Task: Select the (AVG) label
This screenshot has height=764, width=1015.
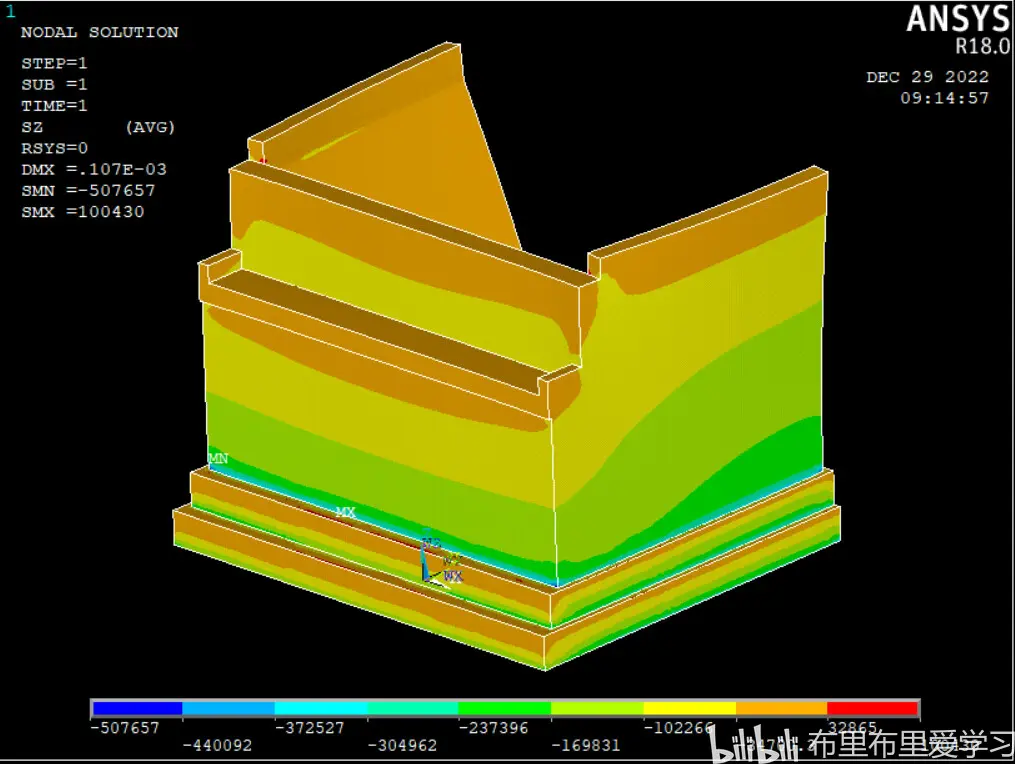Action: 150,127
